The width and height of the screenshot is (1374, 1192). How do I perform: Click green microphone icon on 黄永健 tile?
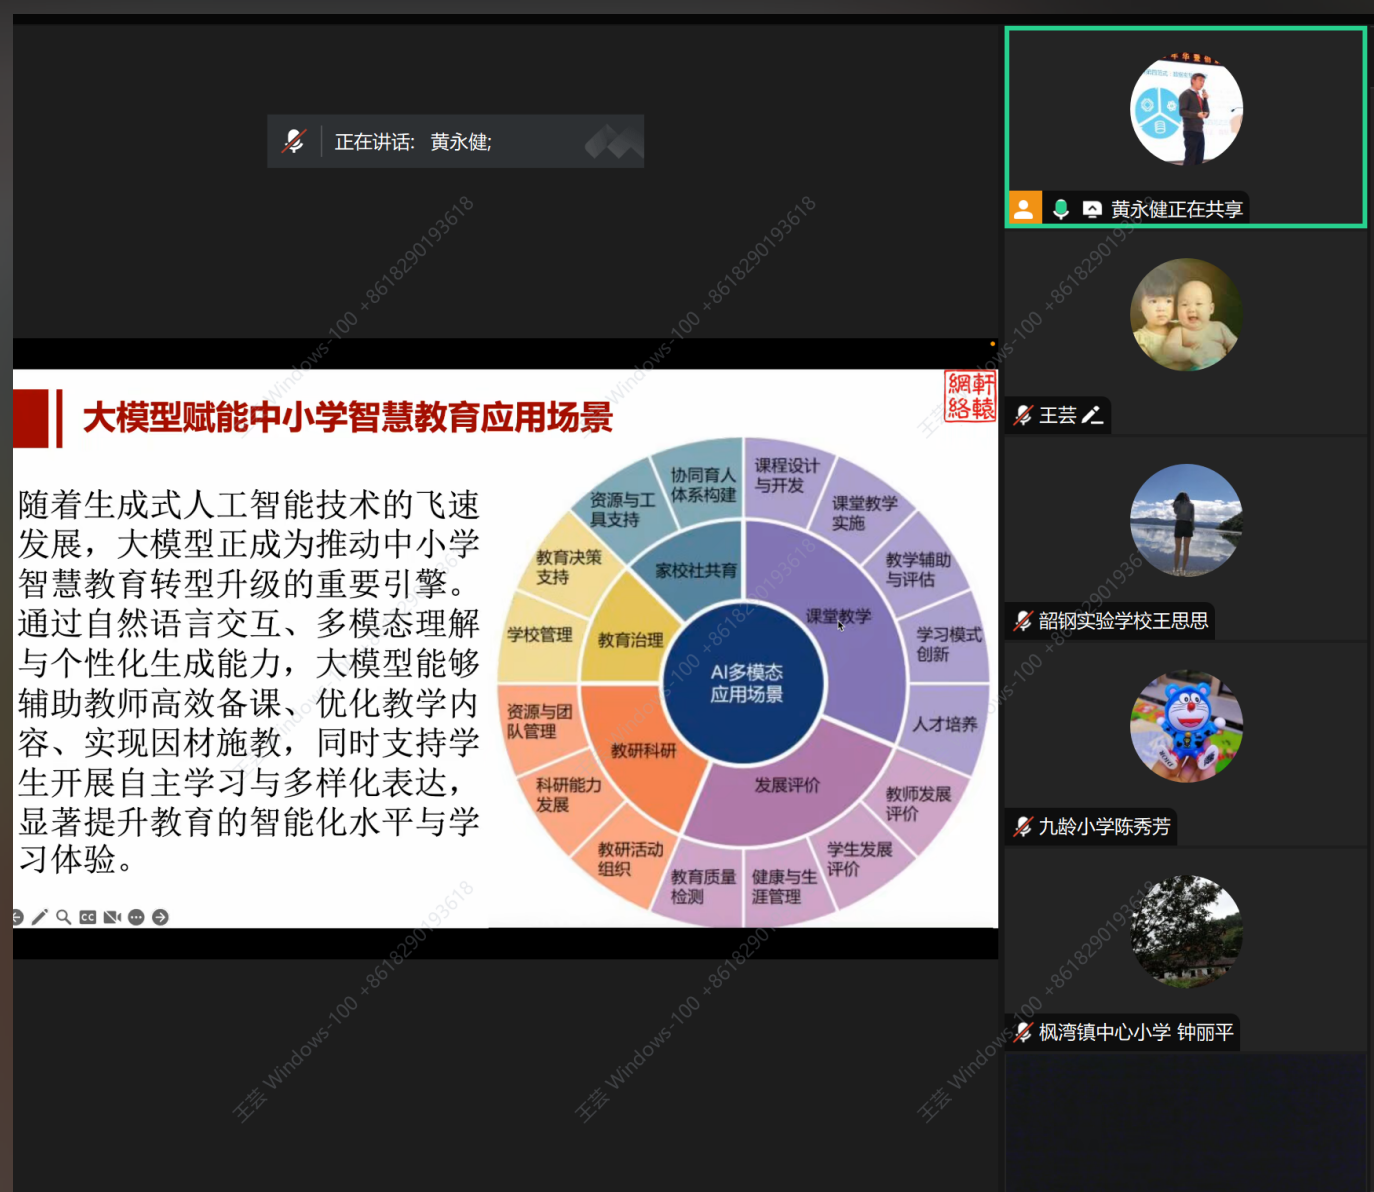pos(1061,209)
